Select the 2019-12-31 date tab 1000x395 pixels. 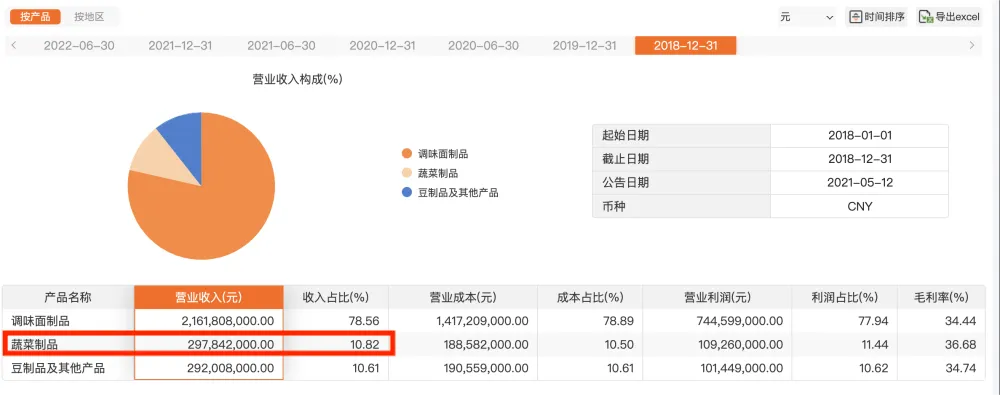click(x=584, y=46)
